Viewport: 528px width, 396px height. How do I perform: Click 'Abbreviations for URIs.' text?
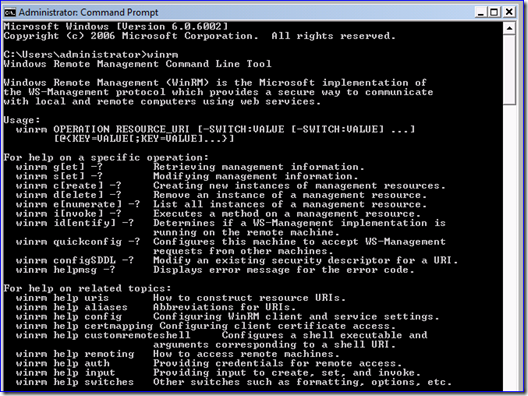click(x=225, y=307)
